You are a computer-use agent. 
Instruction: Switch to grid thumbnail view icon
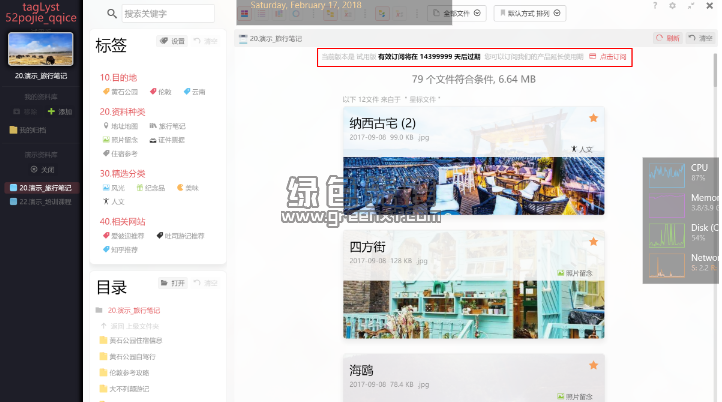(245, 14)
